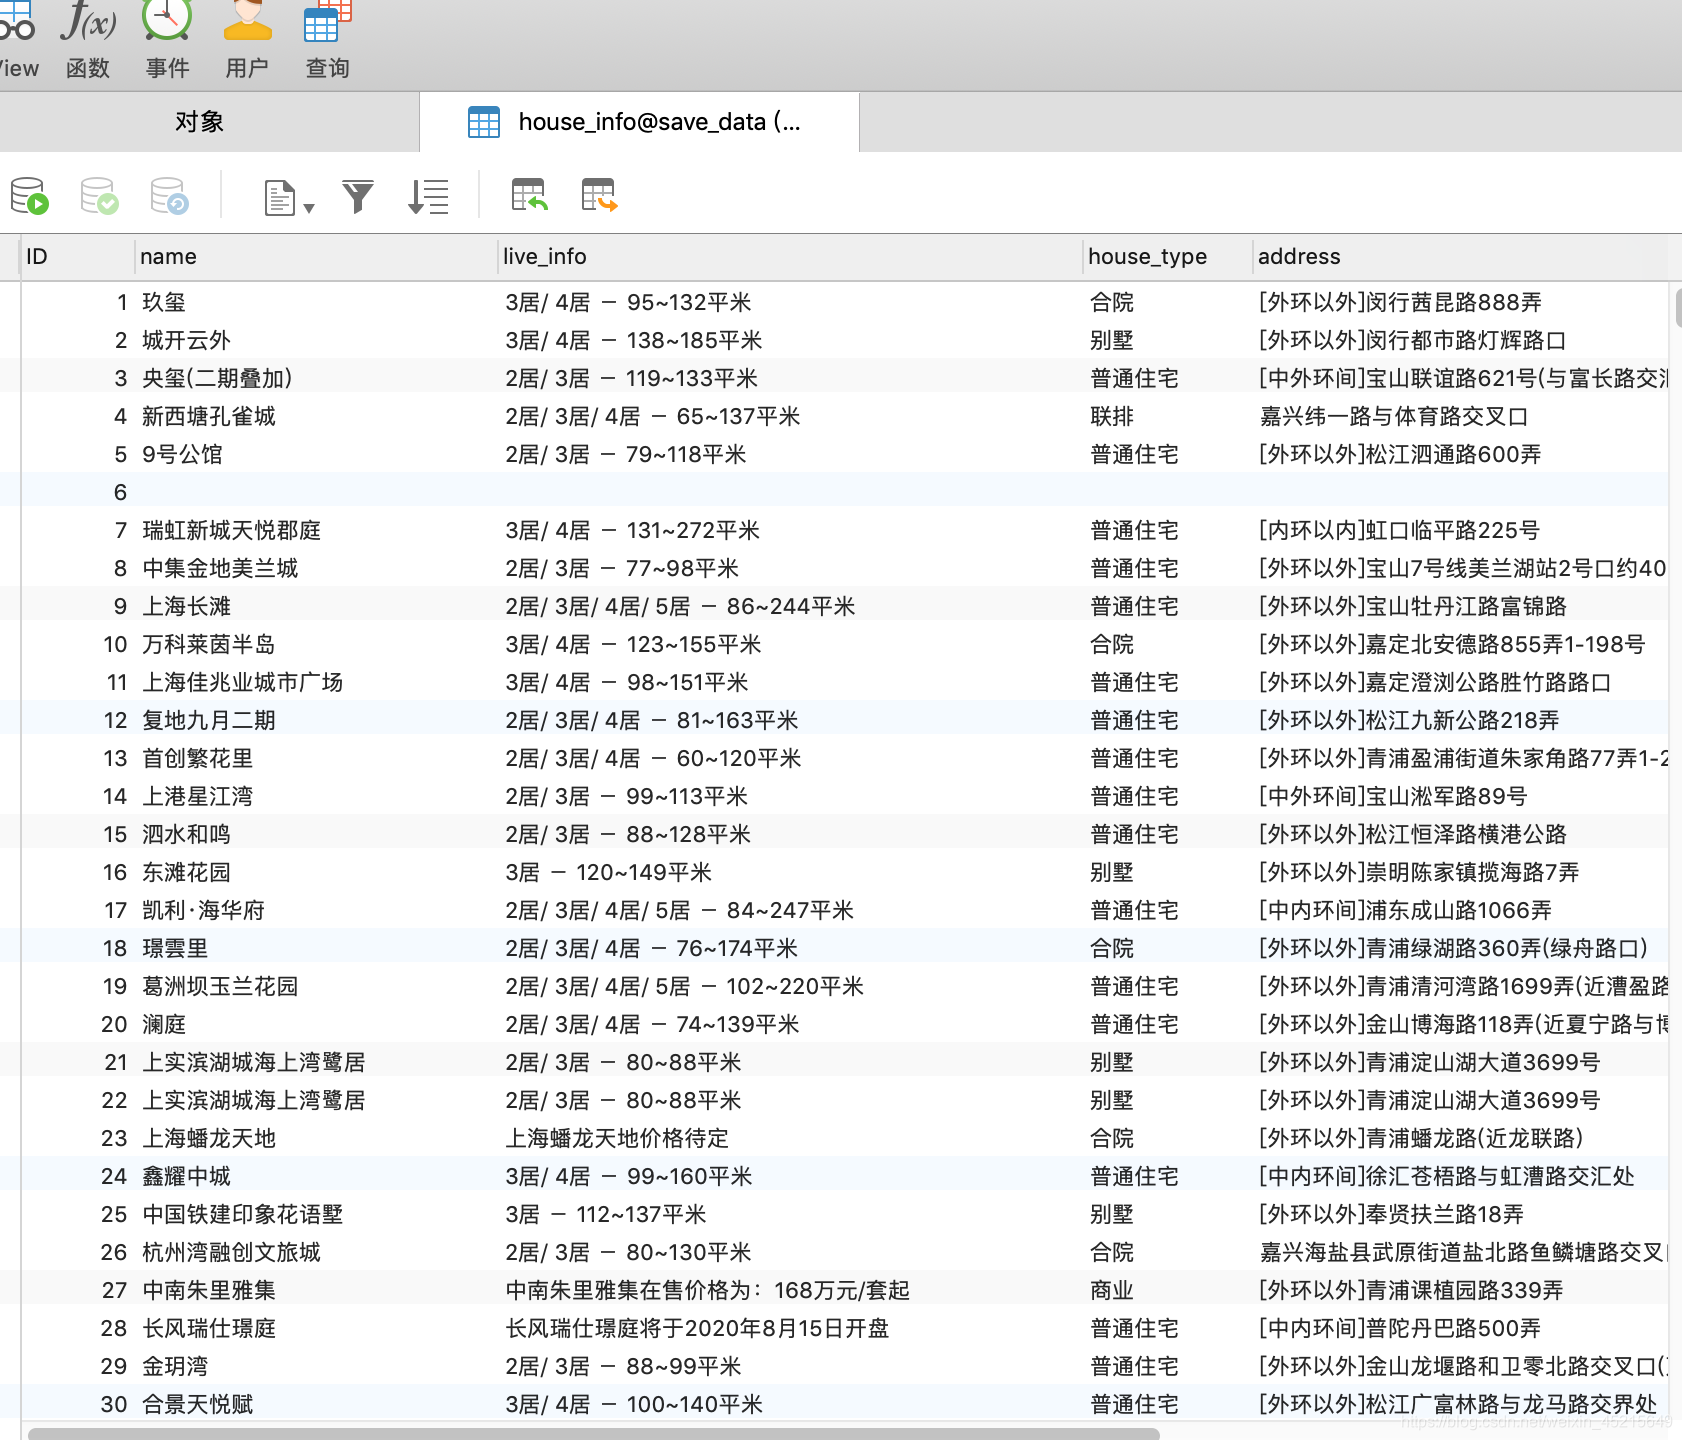The image size is (1682, 1440).
Task: Select the name cell 东滩花园
Action: (186, 872)
